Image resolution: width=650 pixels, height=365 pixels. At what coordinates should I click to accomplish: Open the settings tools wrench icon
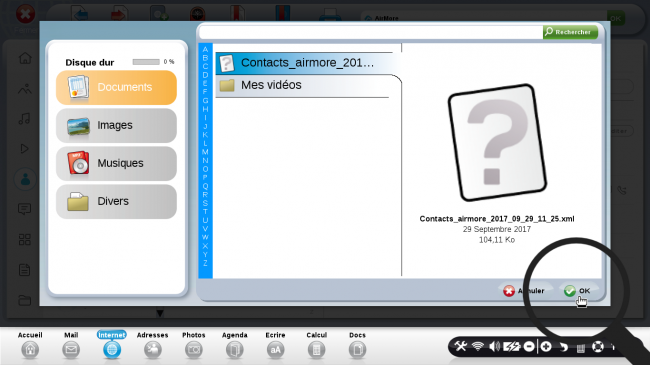pyautogui.click(x=461, y=346)
